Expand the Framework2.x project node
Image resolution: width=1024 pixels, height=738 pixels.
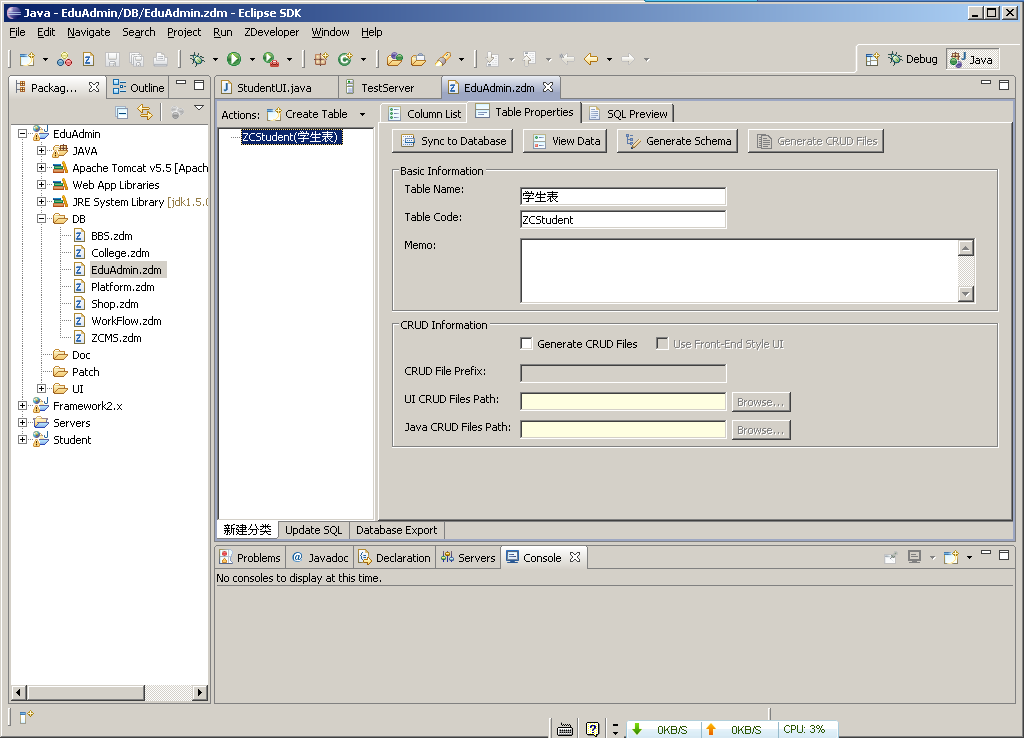coord(23,406)
